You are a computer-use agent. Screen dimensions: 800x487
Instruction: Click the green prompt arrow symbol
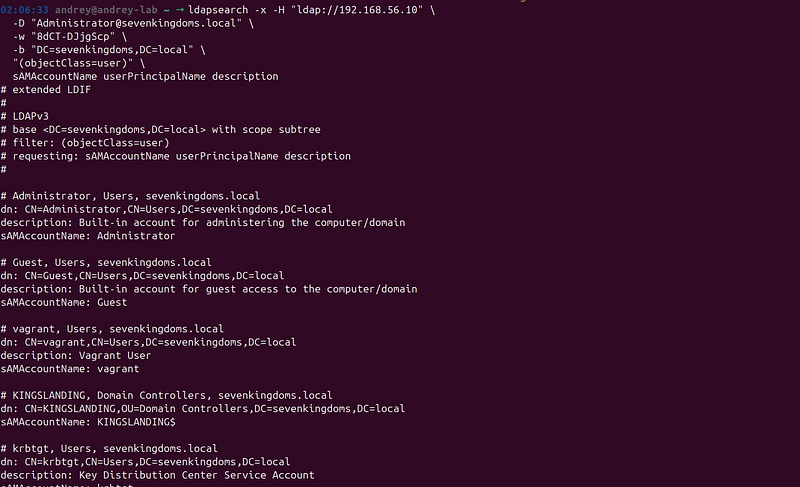(x=180, y=10)
